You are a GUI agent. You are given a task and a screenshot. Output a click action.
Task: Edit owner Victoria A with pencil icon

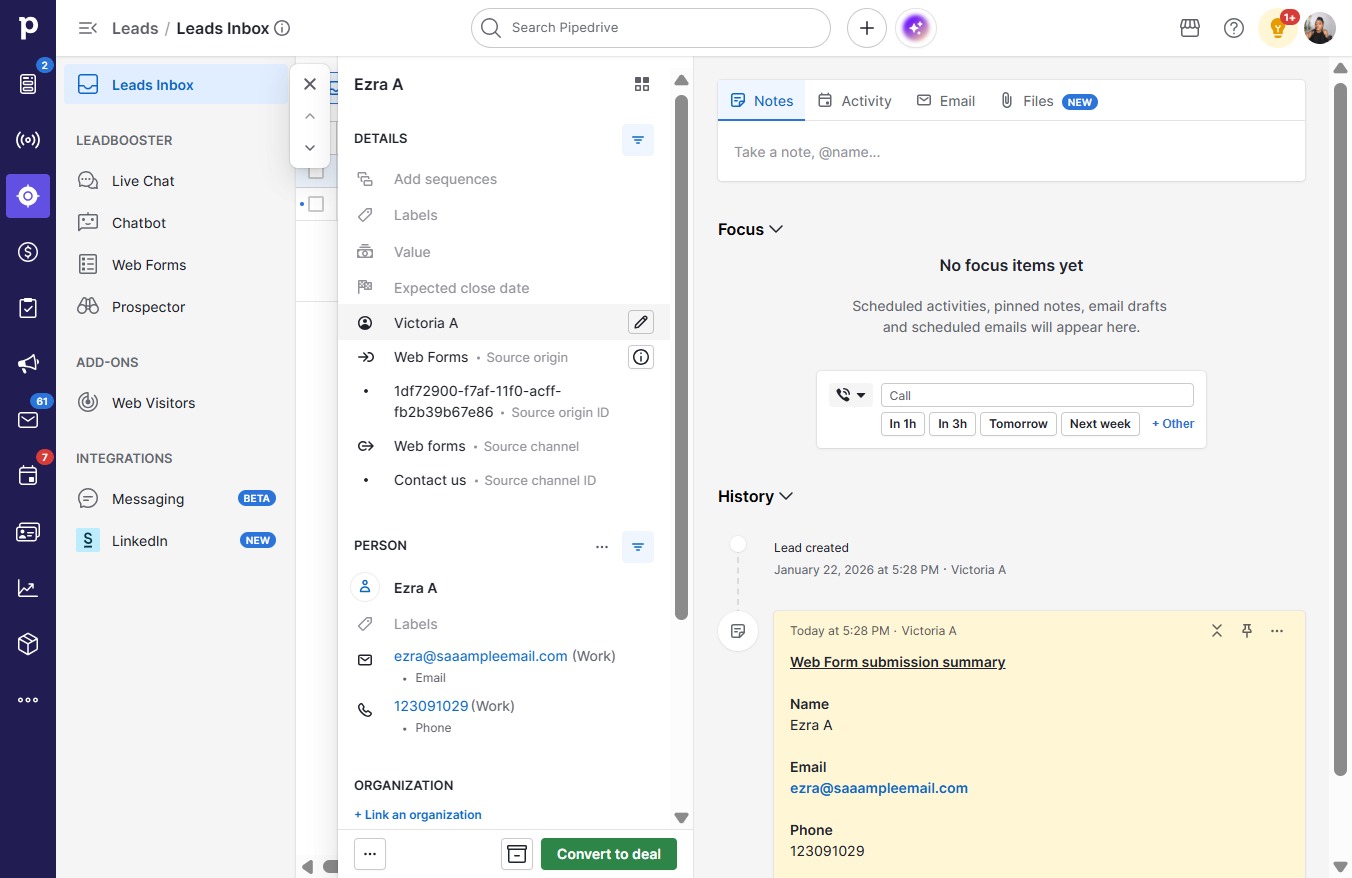point(641,322)
